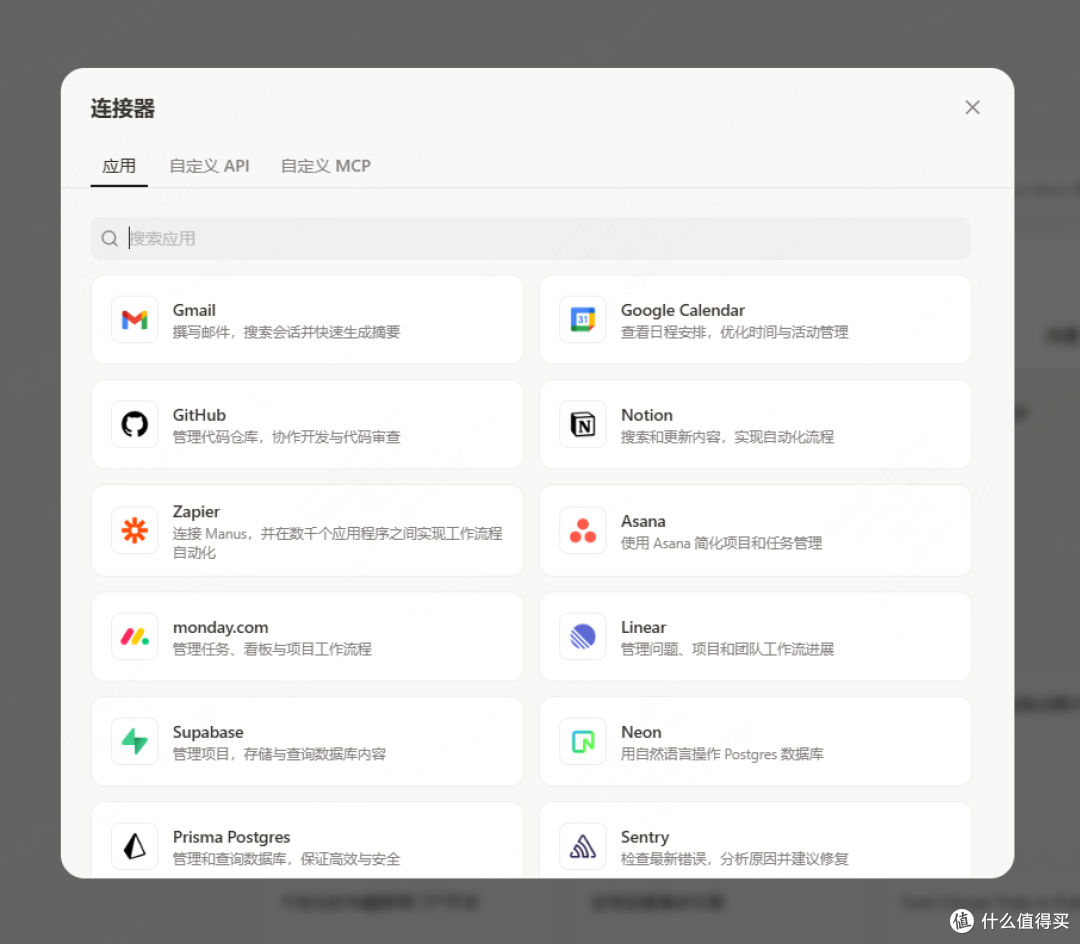Click the Gmail envelope icon
The height and width of the screenshot is (944, 1080).
(x=134, y=320)
